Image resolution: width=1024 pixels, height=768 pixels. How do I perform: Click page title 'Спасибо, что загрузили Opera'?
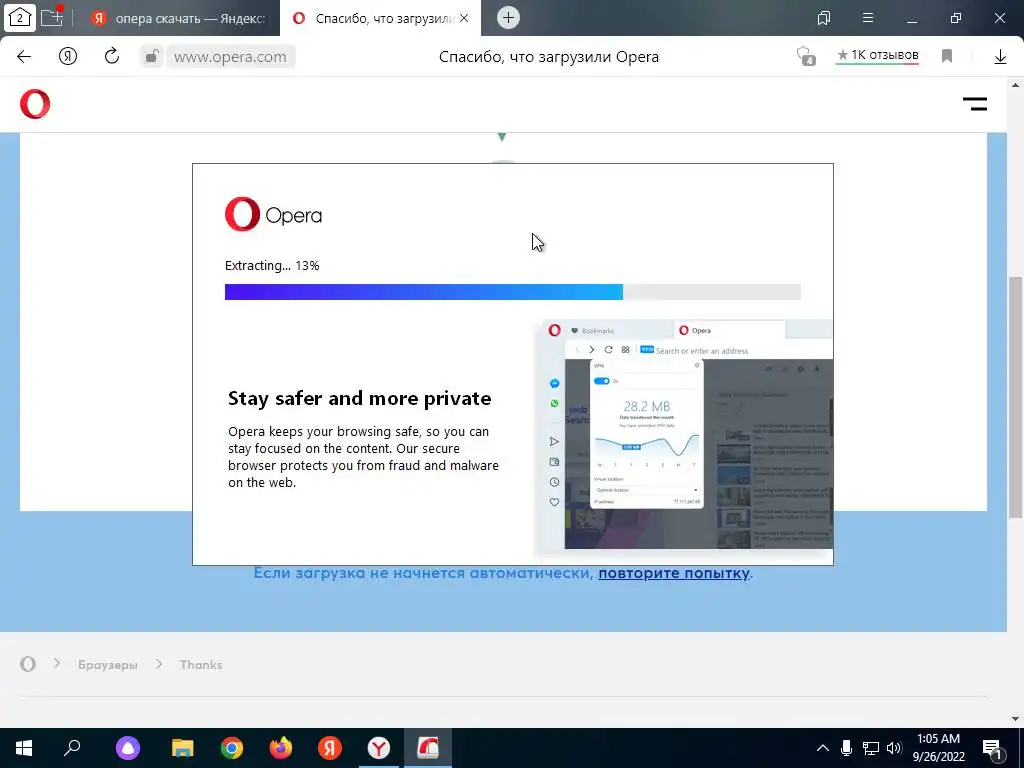[549, 57]
